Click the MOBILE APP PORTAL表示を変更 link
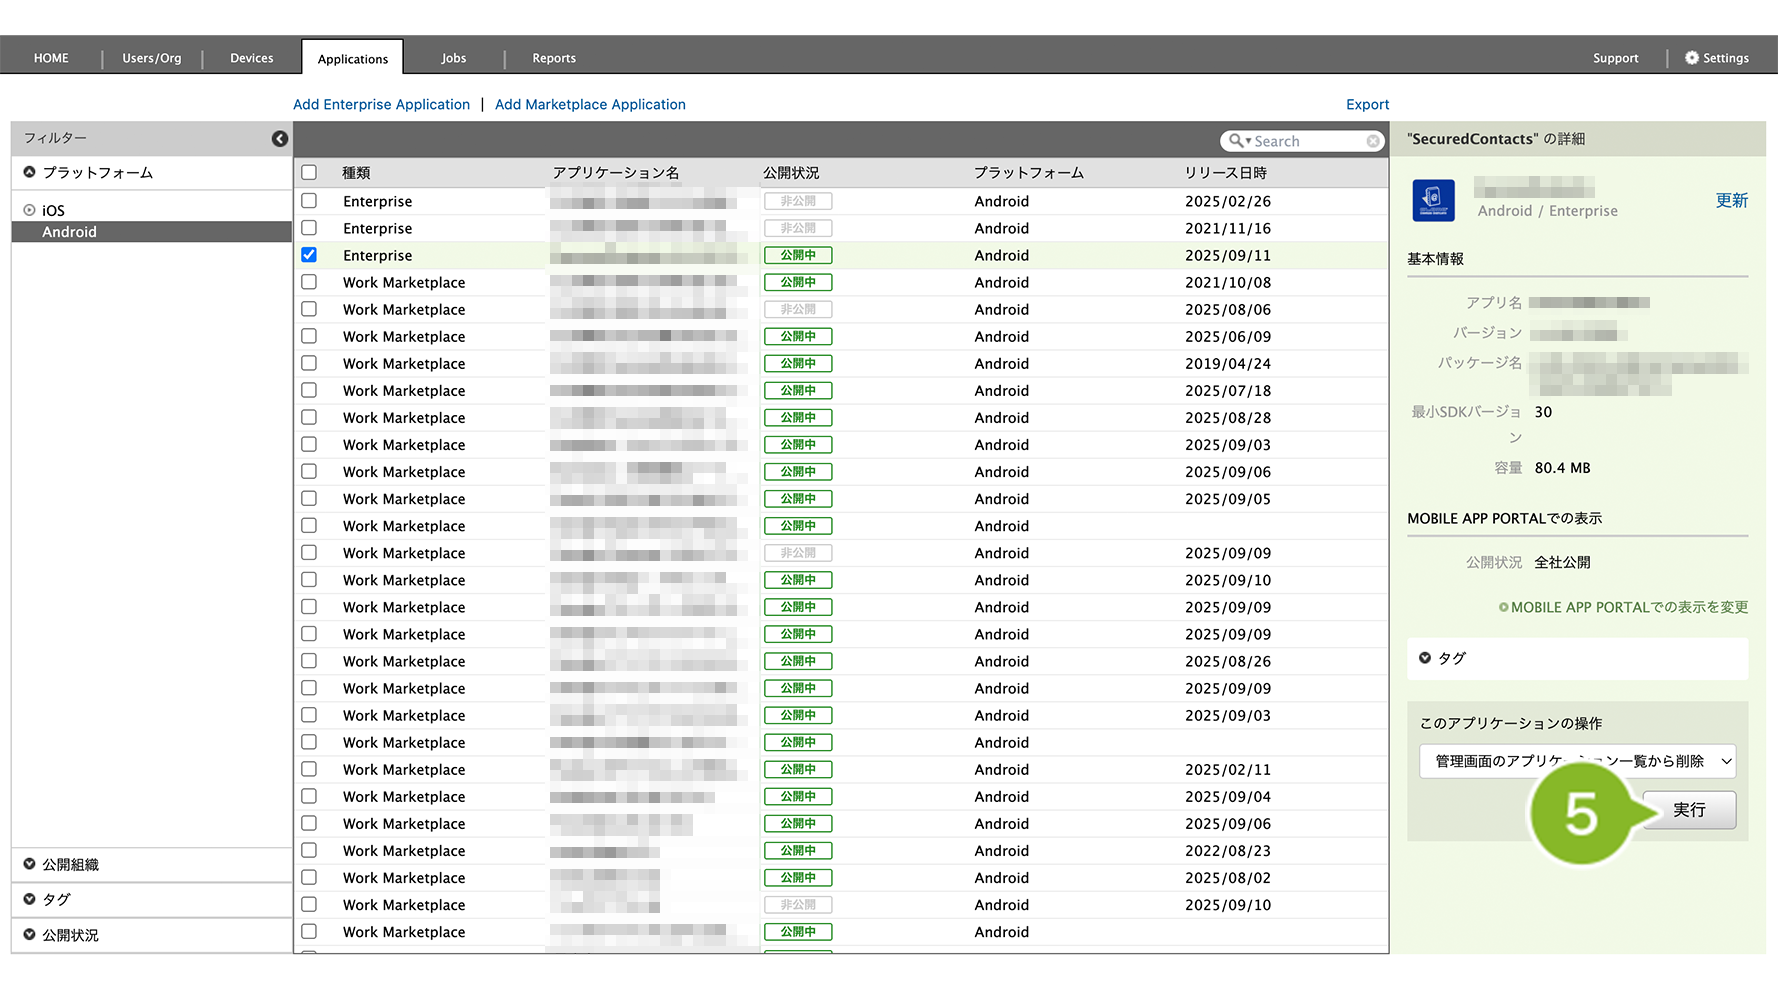Viewport: 1778px width, 1000px height. pyautogui.click(x=1623, y=607)
